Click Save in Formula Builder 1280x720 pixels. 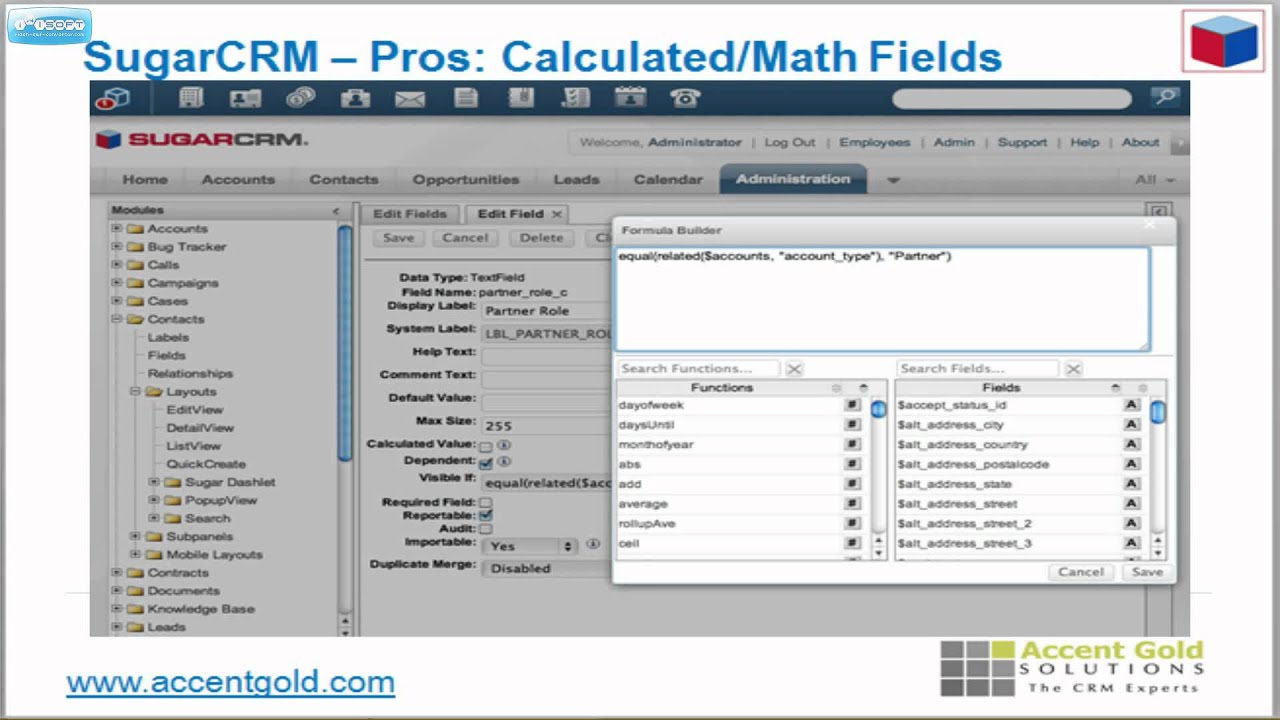click(1147, 572)
